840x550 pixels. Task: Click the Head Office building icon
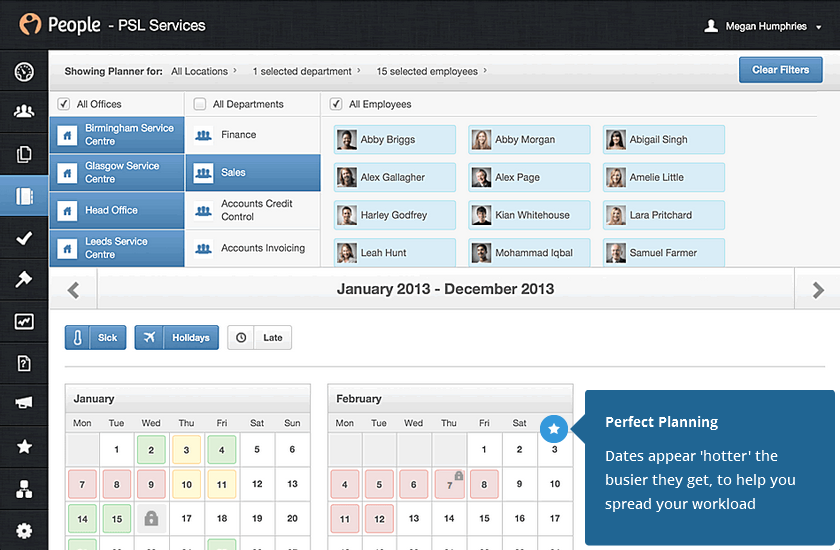pos(67,210)
